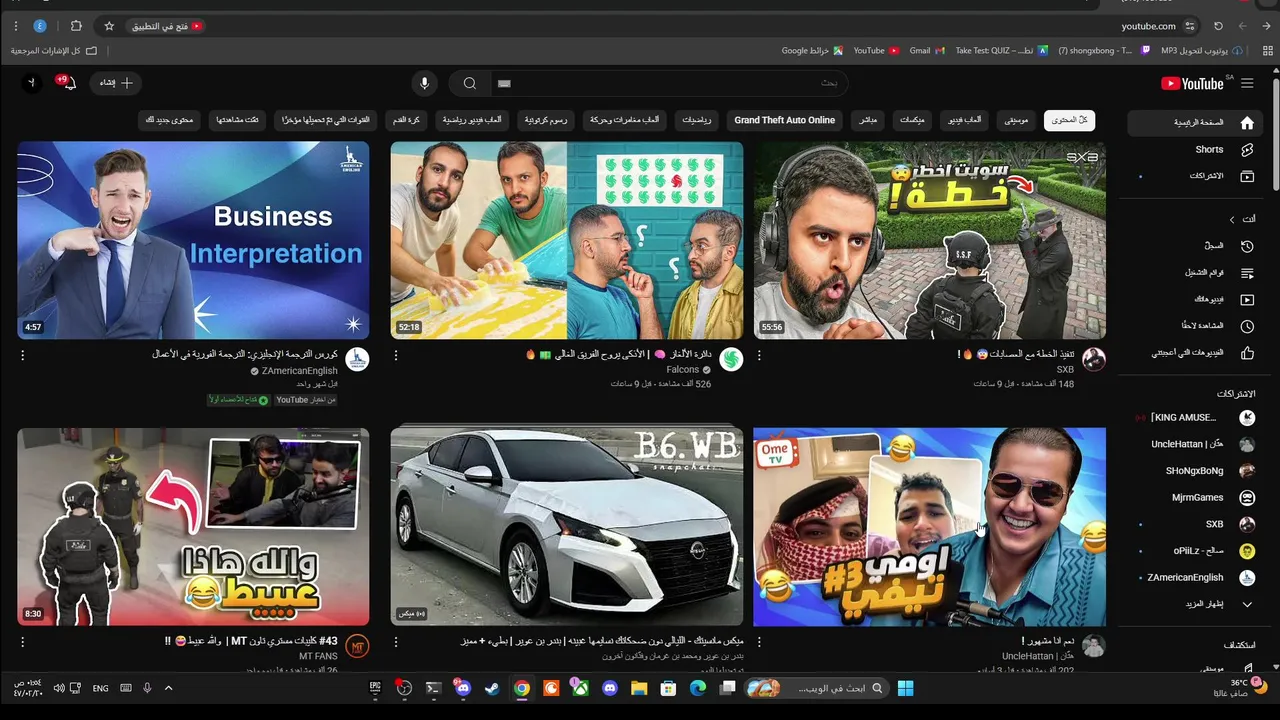Select the Music (موسيقى) filter chip
Viewport: 1280px width, 720px height.
[1016, 120]
